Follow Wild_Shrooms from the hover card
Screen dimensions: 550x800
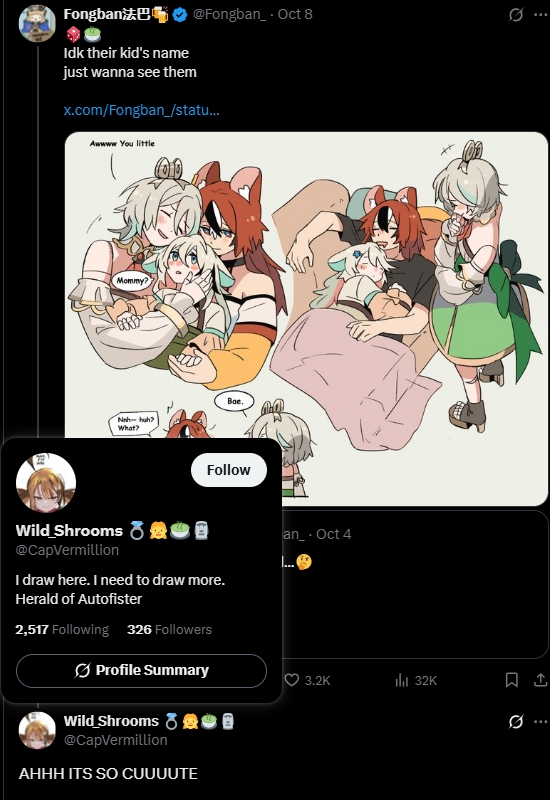click(x=229, y=470)
